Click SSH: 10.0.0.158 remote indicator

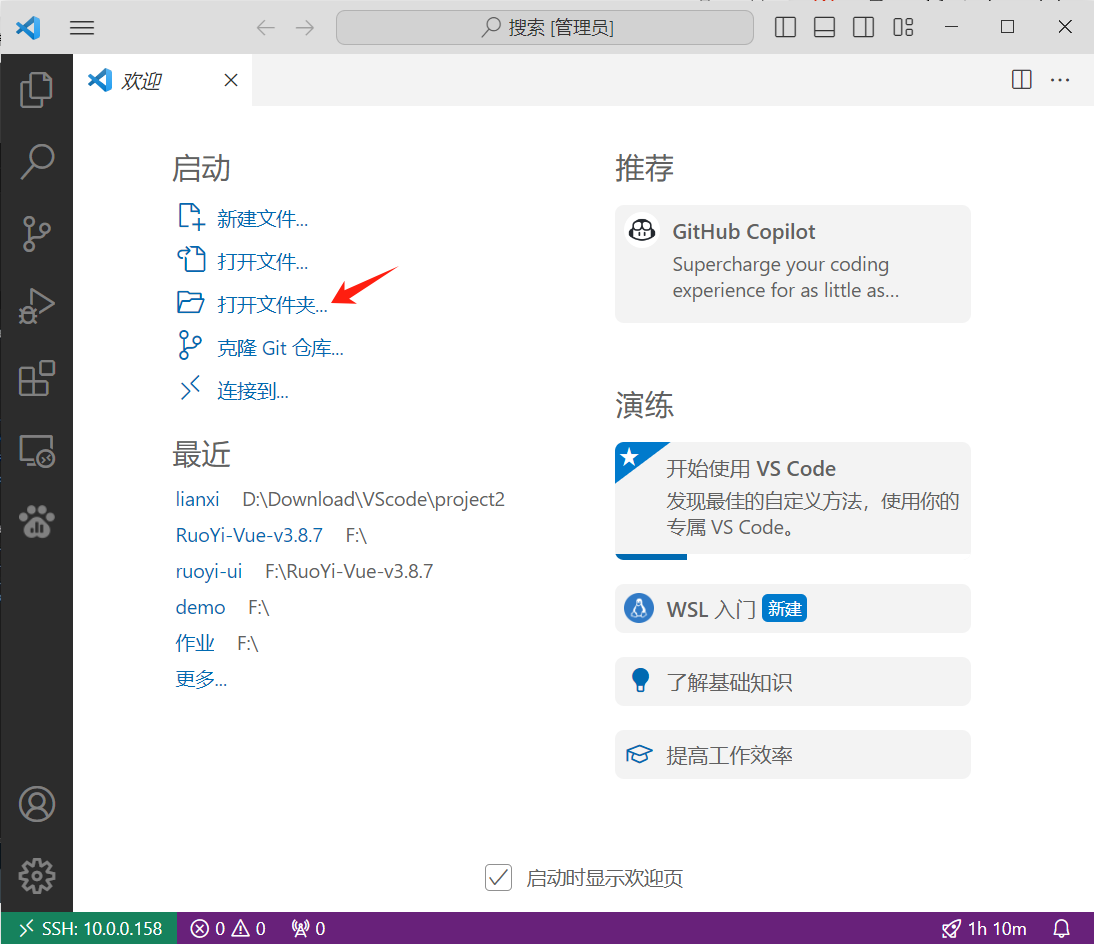(x=89, y=929)
